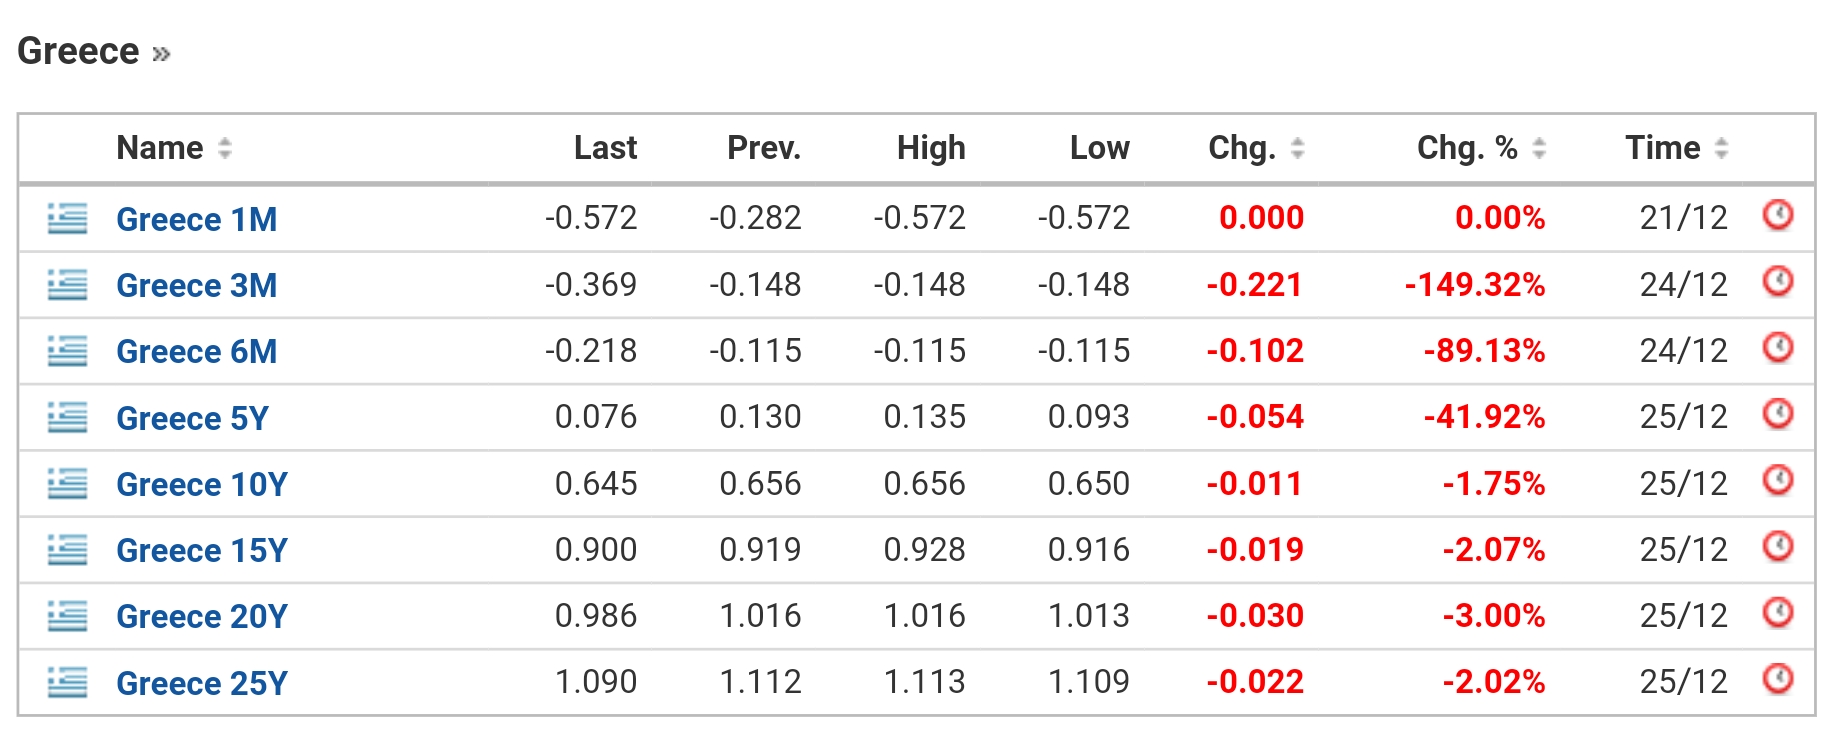Click the flag icon beside Greece 6M

(68, 351)
